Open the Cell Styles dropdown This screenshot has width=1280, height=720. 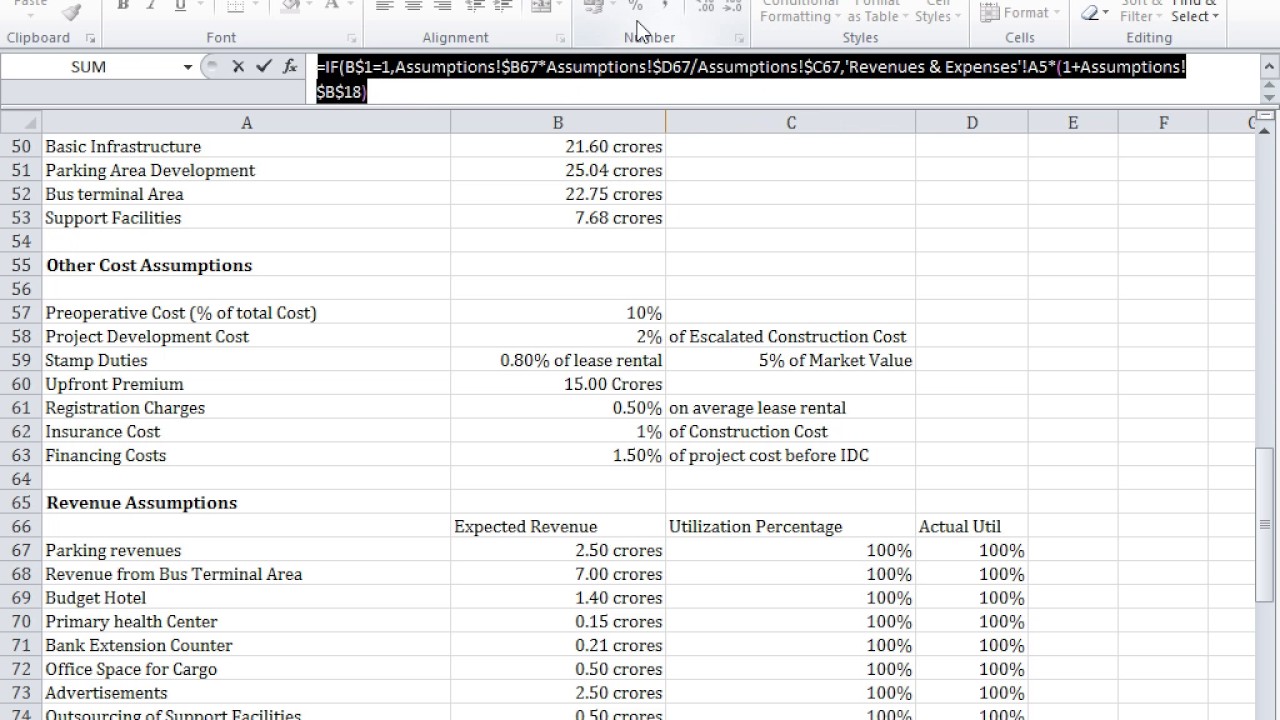tap(938, 11)
